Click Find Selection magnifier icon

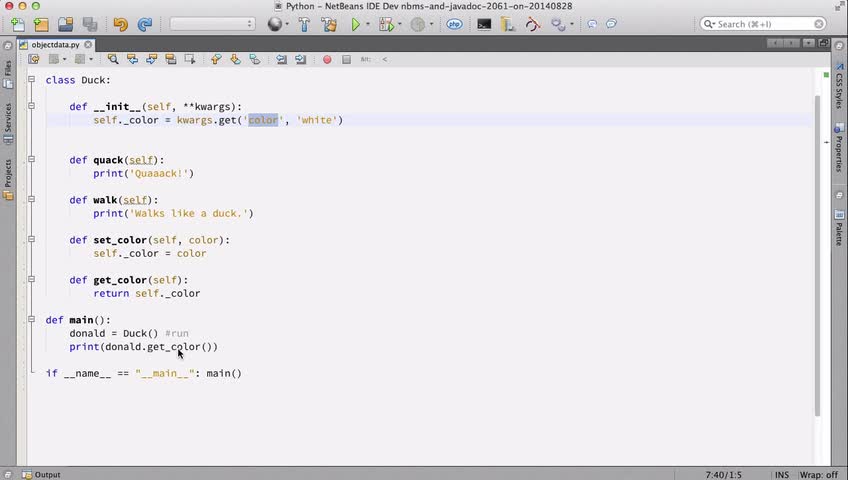tap(112, 59)
